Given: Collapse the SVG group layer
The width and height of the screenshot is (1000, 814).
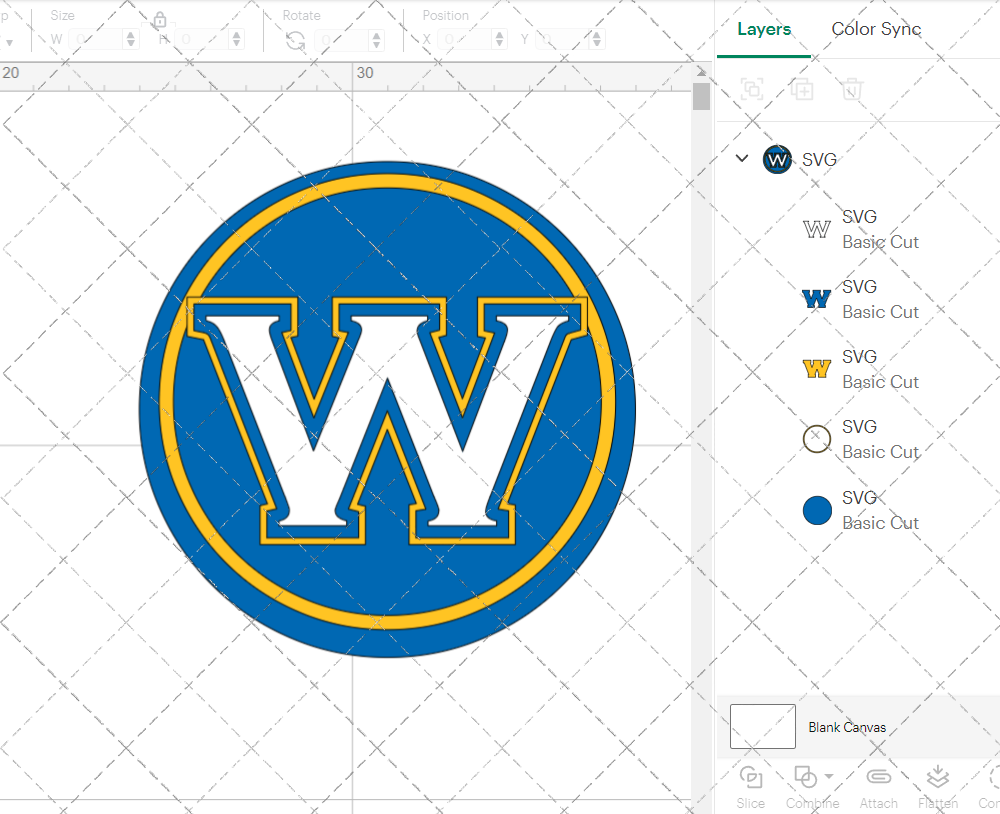Looking at the screenshot, I should pos(742,158).
